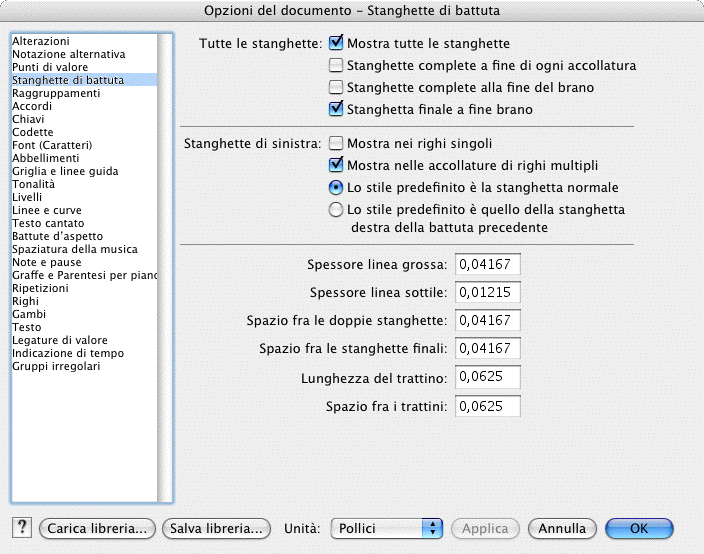Screen dimensions: 704x554
Task: Open the Unità 'Pollici' dropdown
Action: [x=386, y=528]
